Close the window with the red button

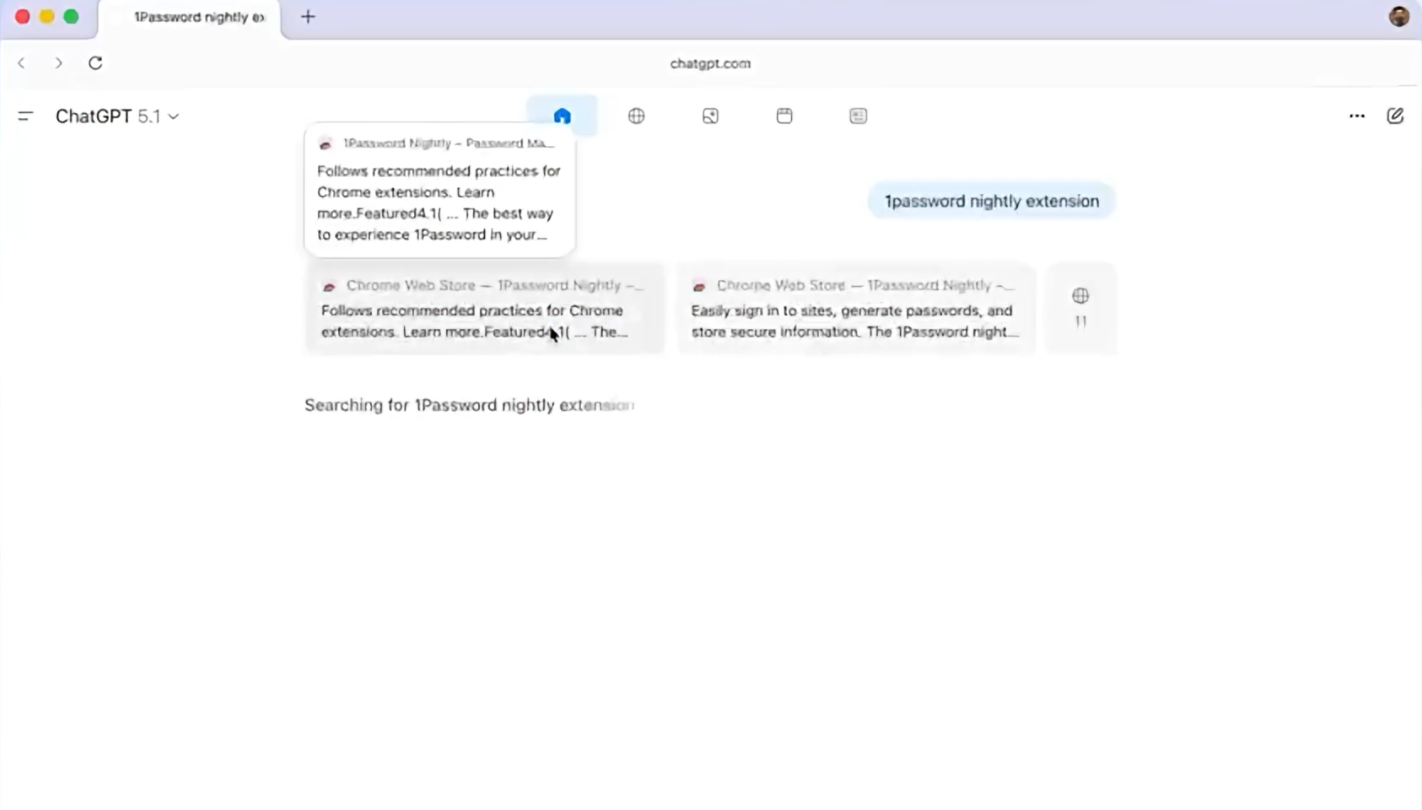tap(22, 17)
